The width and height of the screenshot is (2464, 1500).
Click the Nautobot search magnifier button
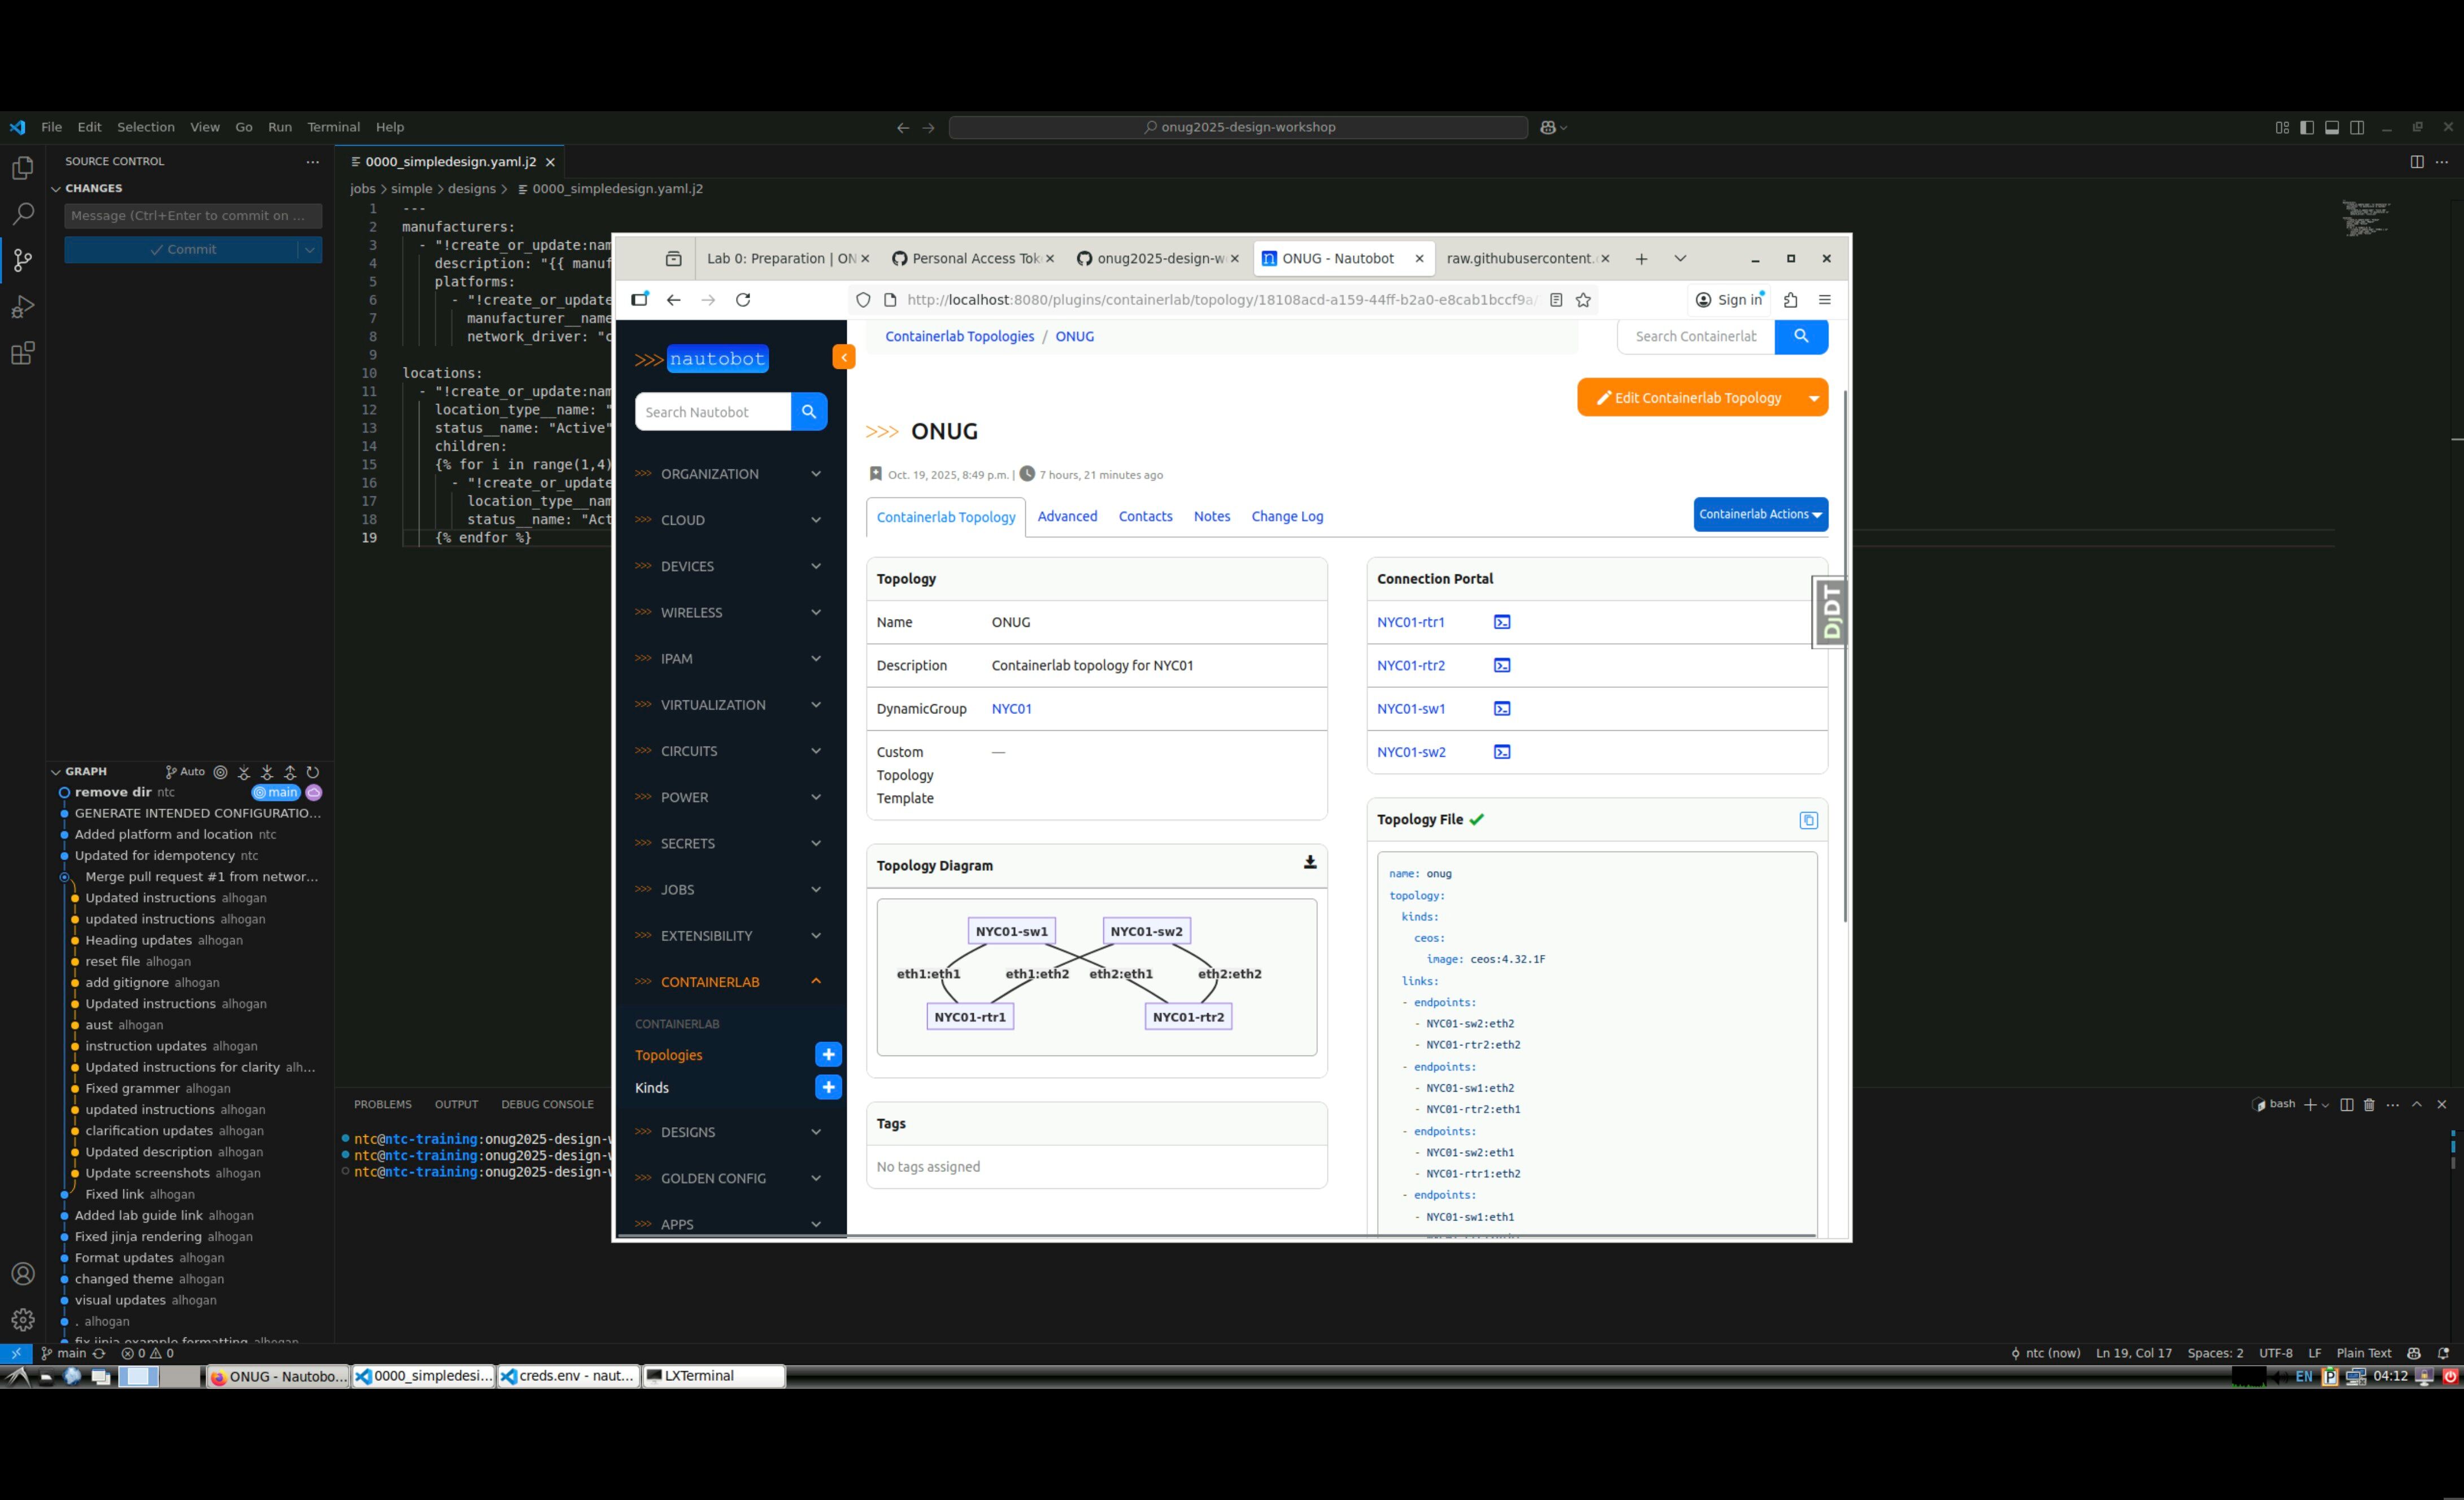click(808, 412)
